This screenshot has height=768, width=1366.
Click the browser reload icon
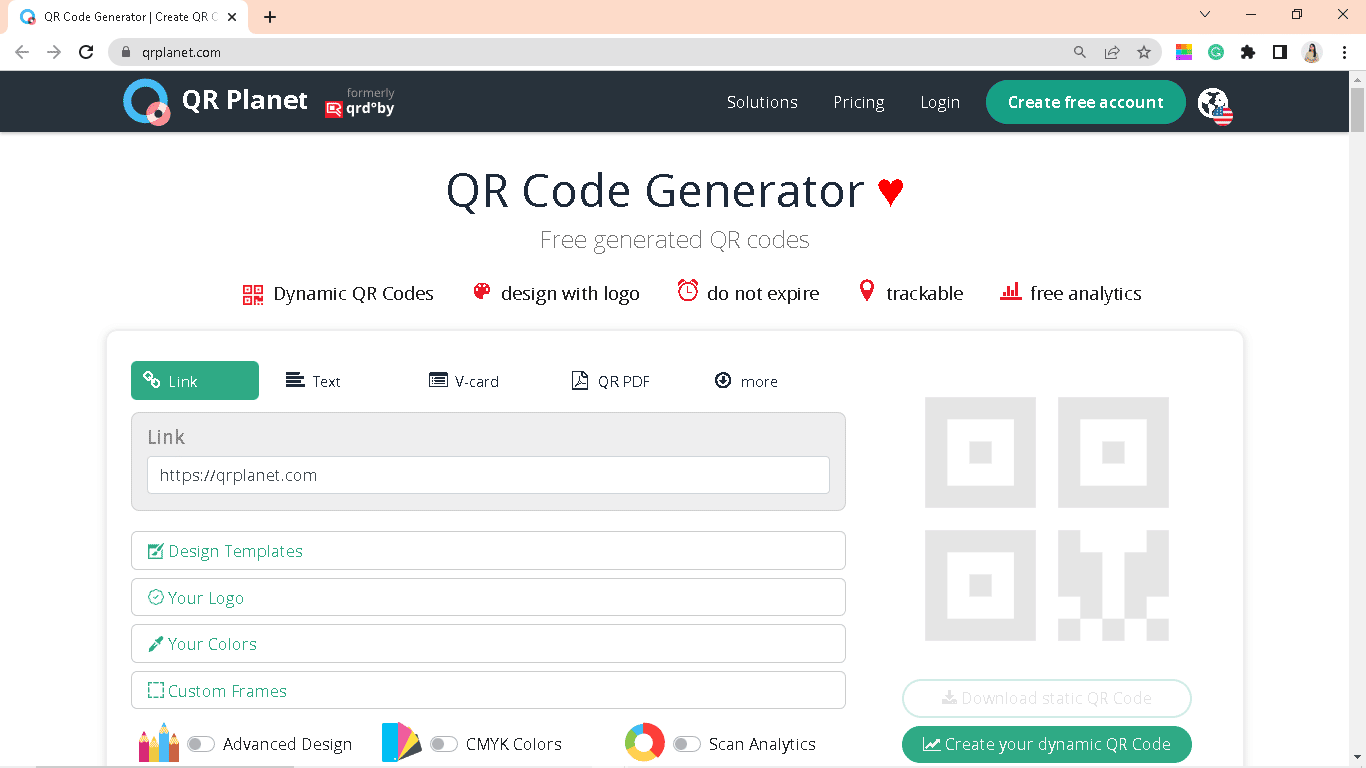click(86, 52)
